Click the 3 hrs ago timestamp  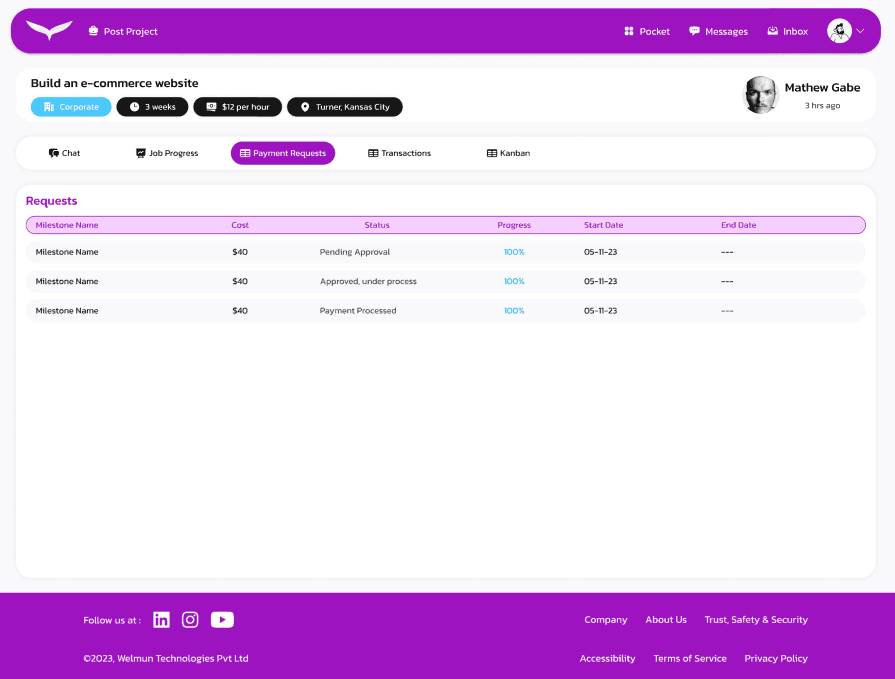[x=823, y=106]
